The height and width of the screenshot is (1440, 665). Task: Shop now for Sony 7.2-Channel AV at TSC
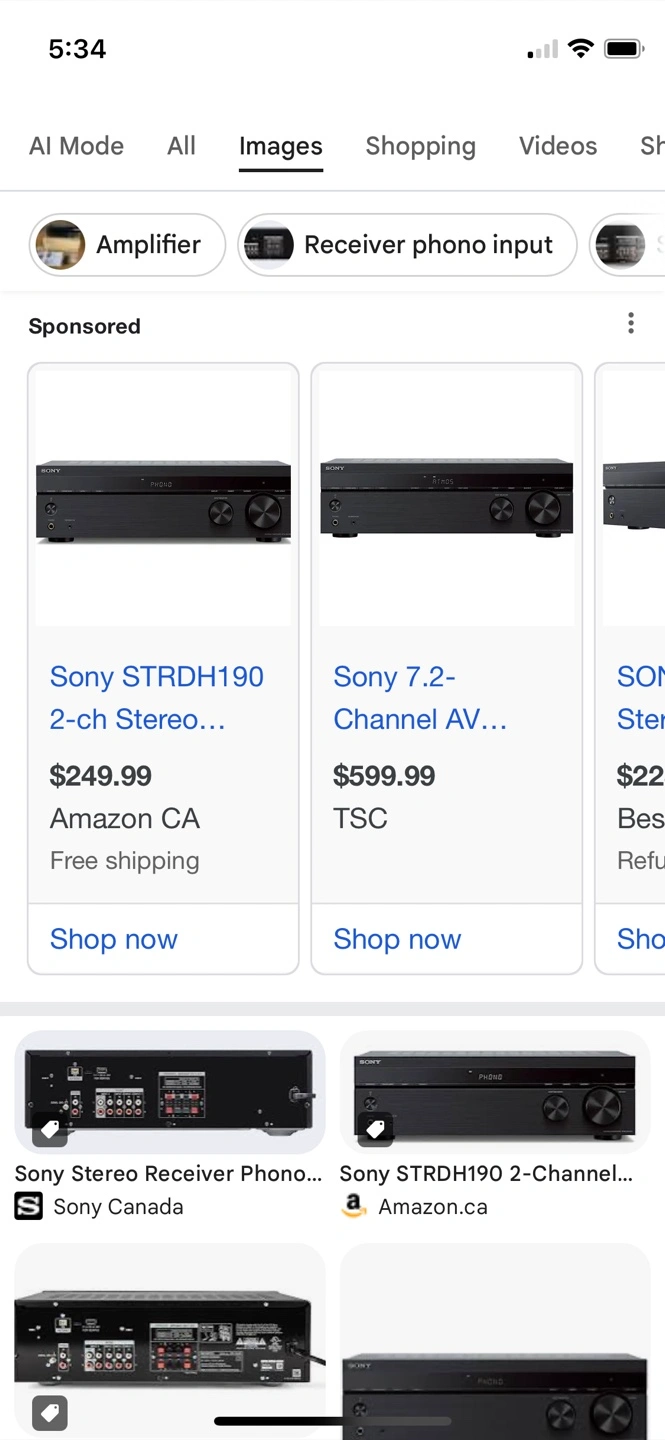click(x=397, y=939)
